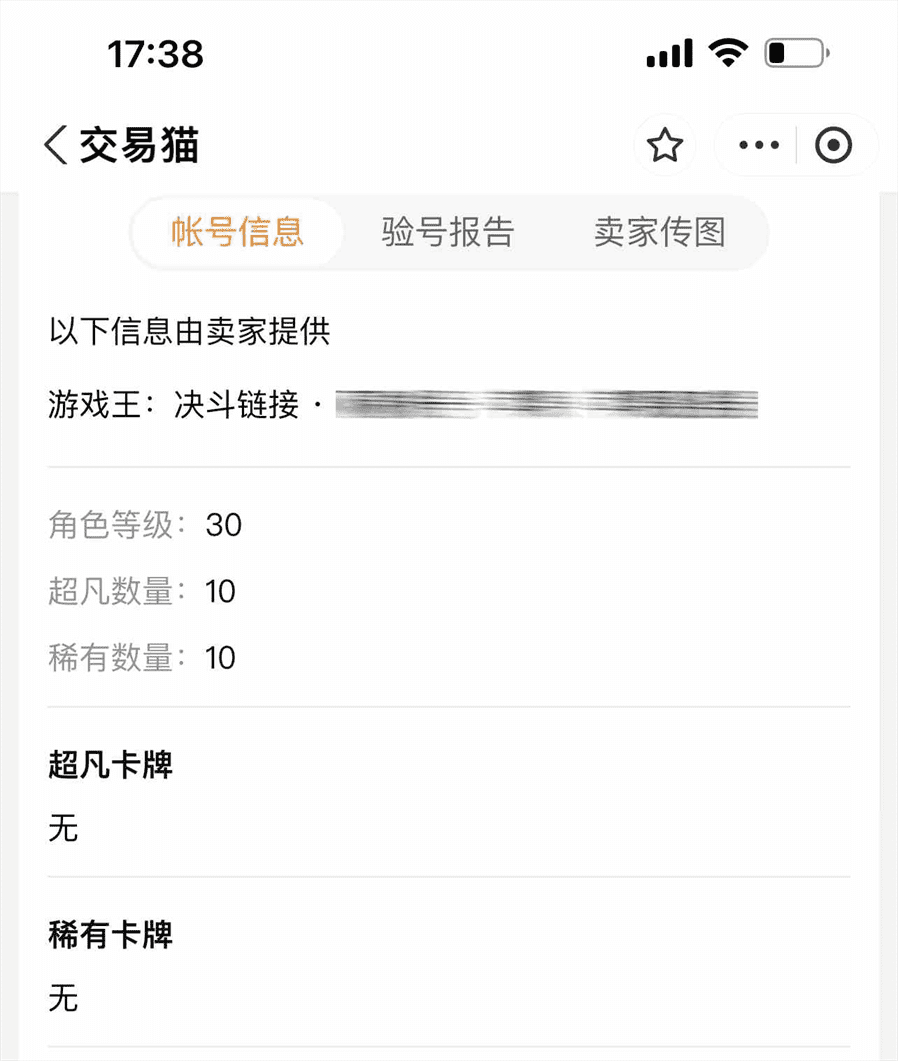Tap the back chevron beside 交易猫
The width and height of the screenshot is (898, 1061).
point(56,145)
